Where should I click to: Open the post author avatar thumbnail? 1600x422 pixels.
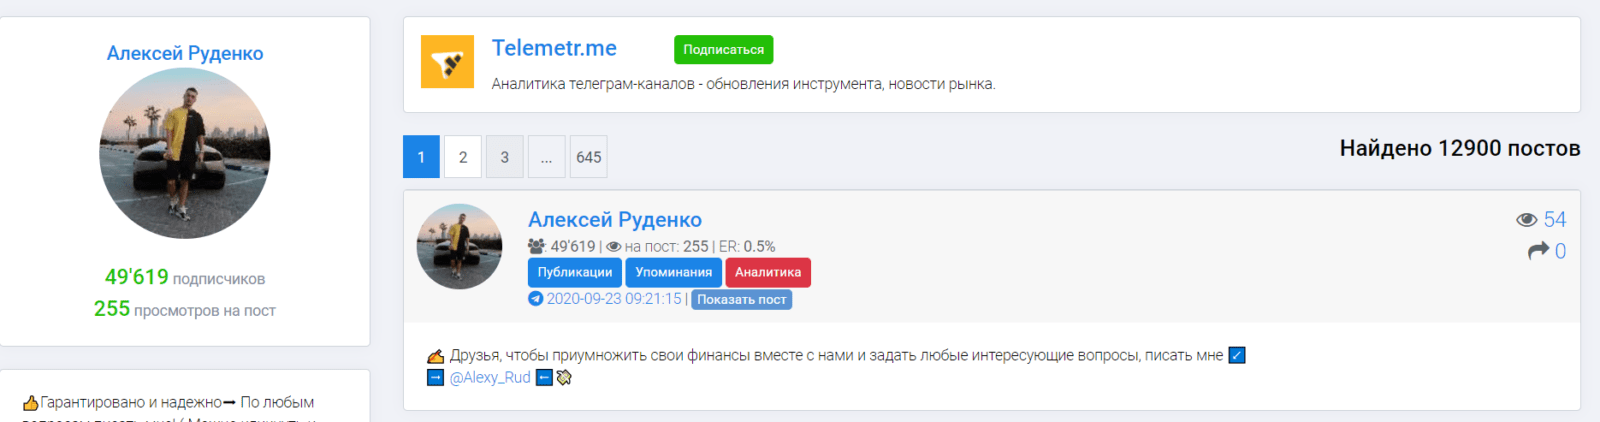tap(459, 247)
